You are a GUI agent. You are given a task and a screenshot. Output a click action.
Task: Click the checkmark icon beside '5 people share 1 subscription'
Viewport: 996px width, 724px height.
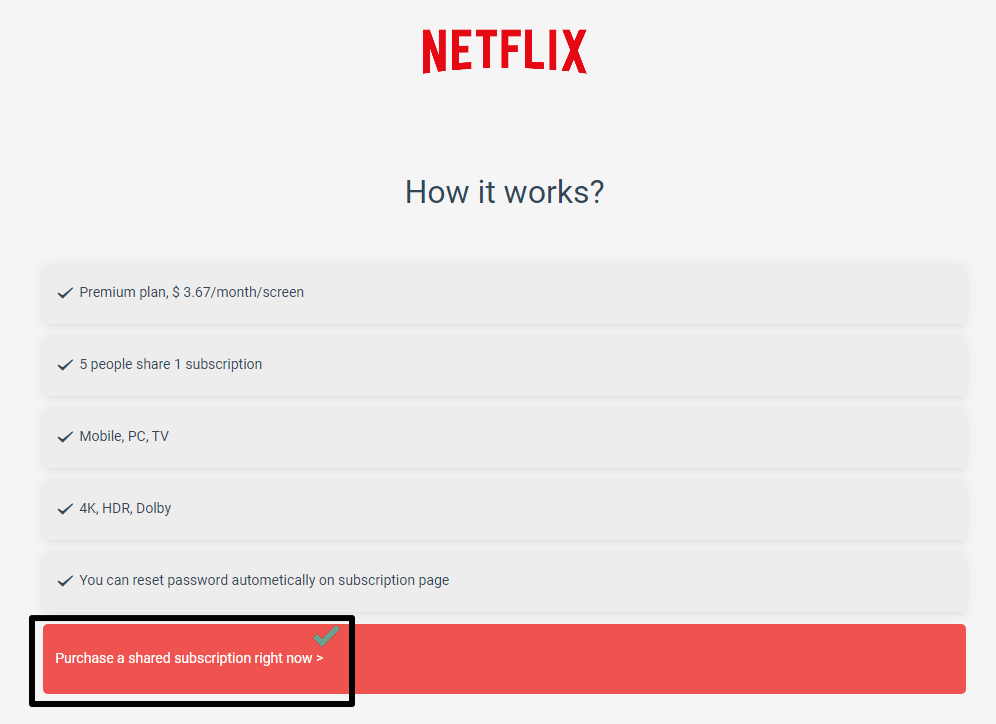(x=65, y=365)
